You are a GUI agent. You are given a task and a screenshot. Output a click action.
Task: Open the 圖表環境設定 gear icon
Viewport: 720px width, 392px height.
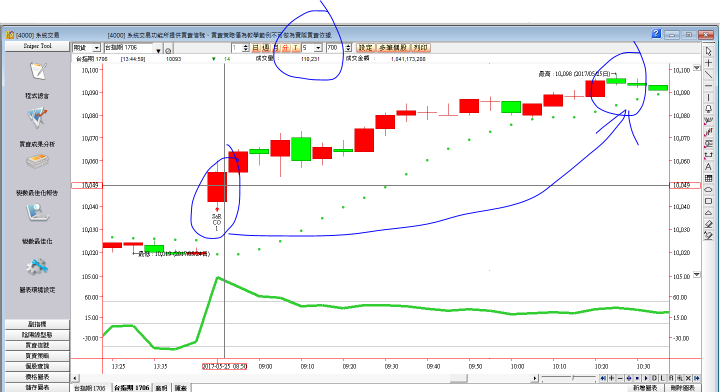click(37, 267)
